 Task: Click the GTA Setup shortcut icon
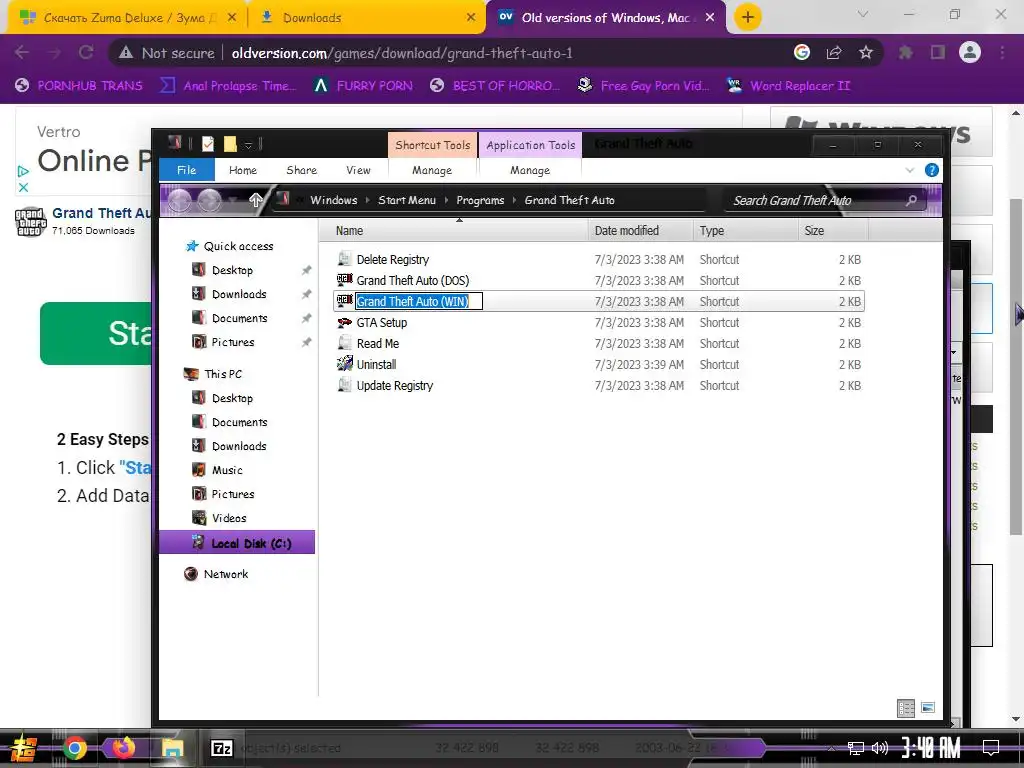(344, 322)
